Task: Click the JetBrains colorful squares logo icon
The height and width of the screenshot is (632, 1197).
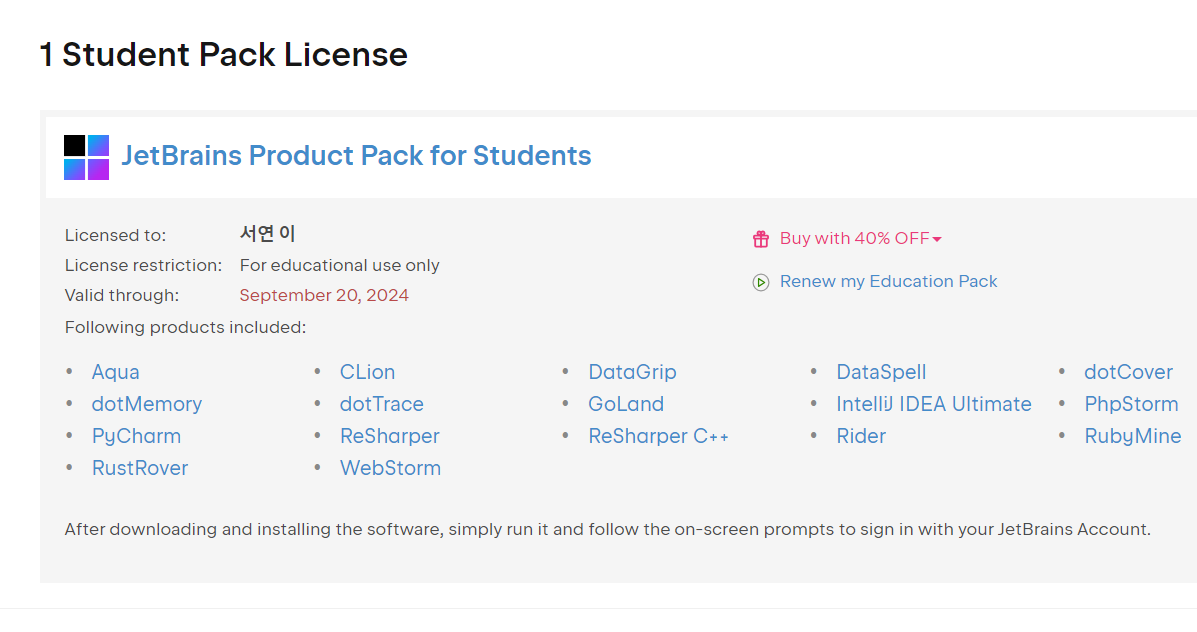Action: point(86,157)
